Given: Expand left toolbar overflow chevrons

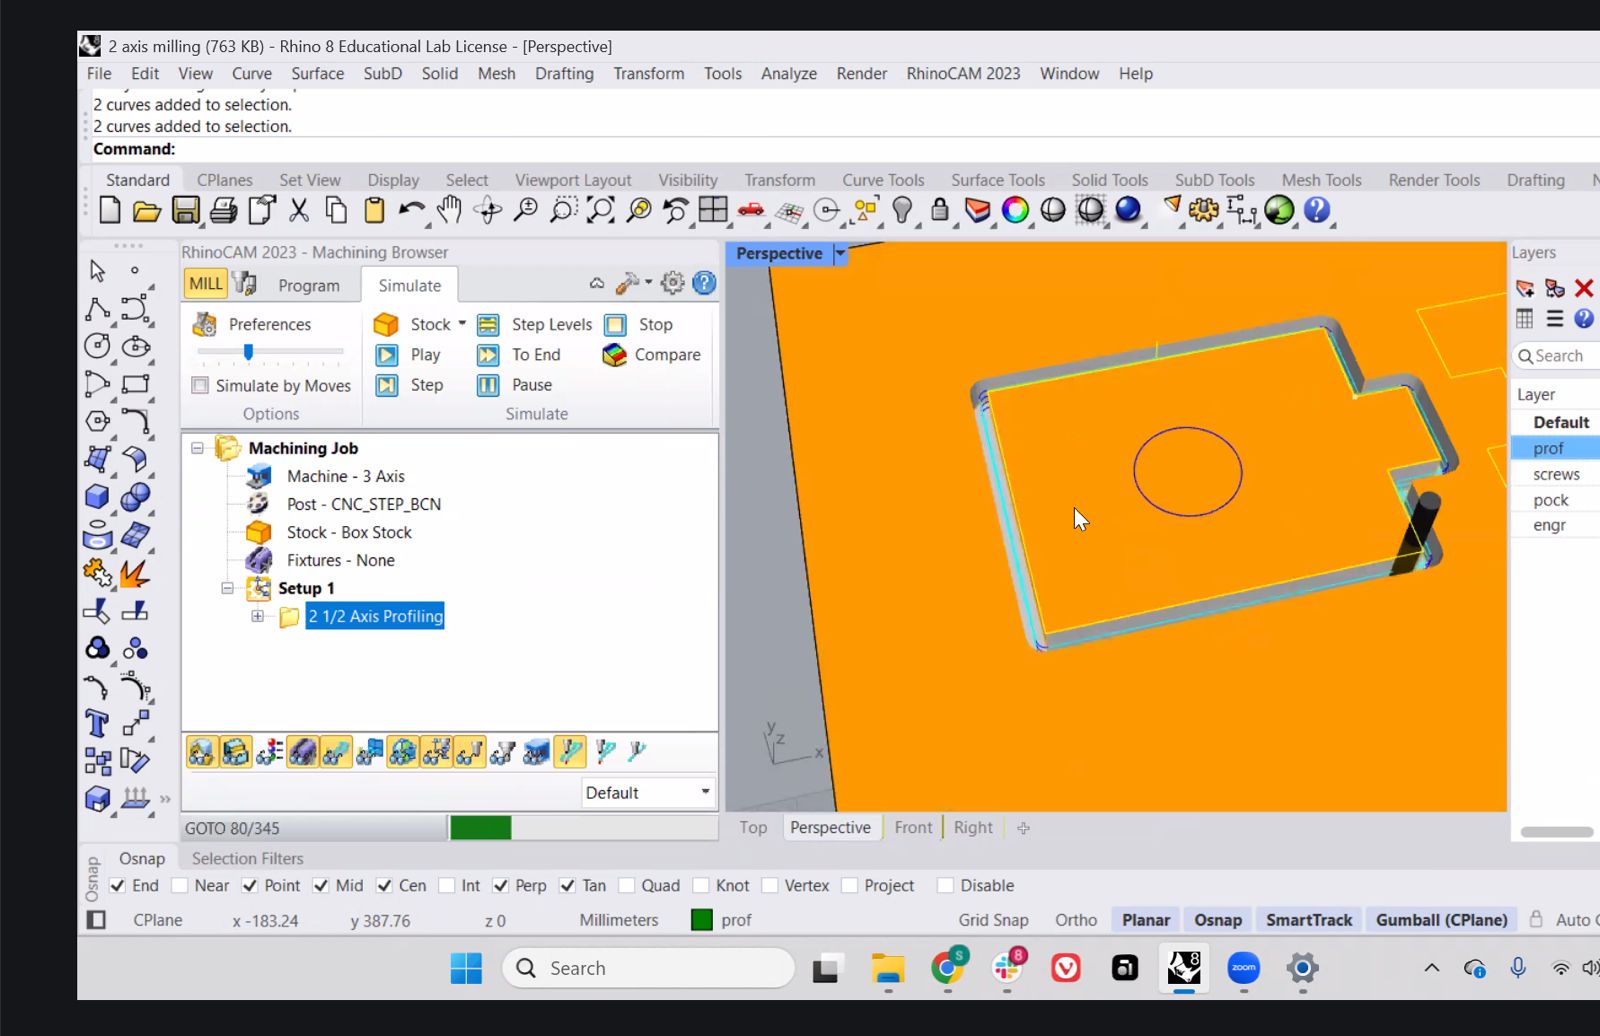Looking at the screenshot, I should point(166,799).
